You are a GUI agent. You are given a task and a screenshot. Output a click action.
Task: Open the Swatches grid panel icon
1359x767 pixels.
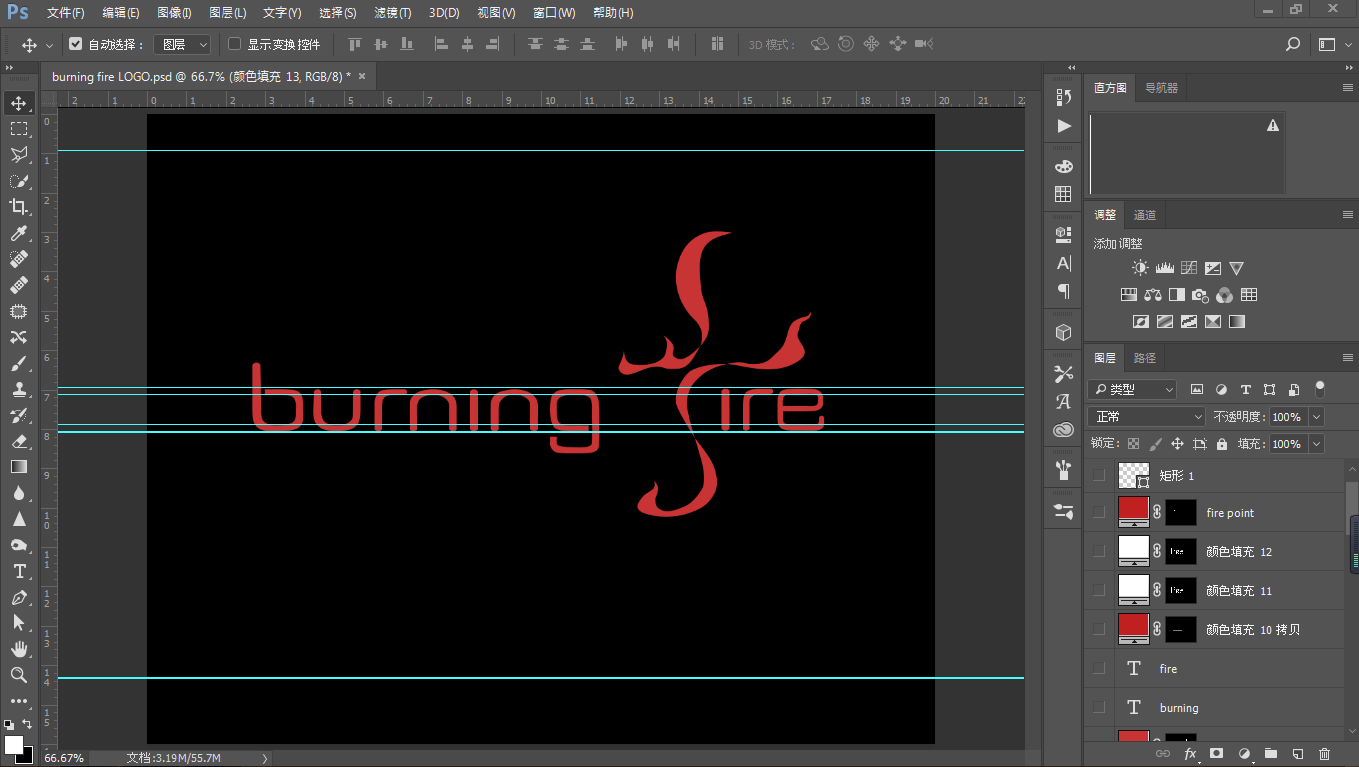point(1063,194)
